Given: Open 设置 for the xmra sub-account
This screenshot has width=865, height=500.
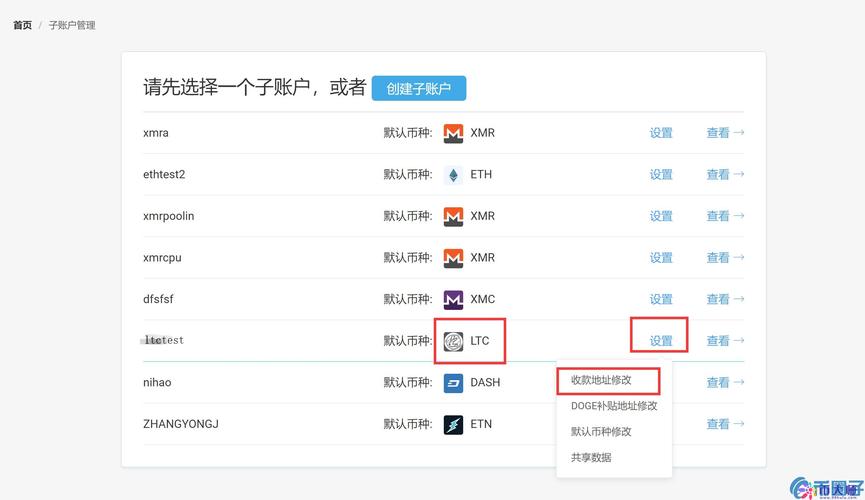Looking at the screenshot, I should coord(661,133).
